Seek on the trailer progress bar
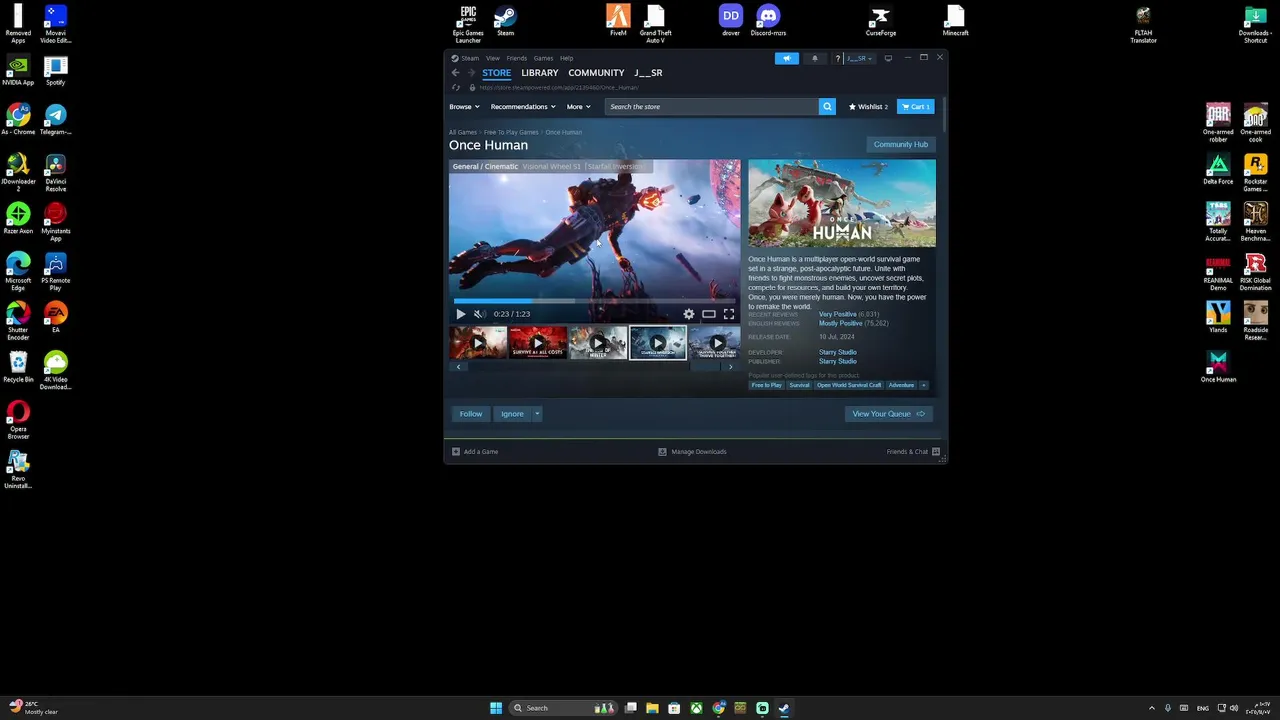 (594, 300)
